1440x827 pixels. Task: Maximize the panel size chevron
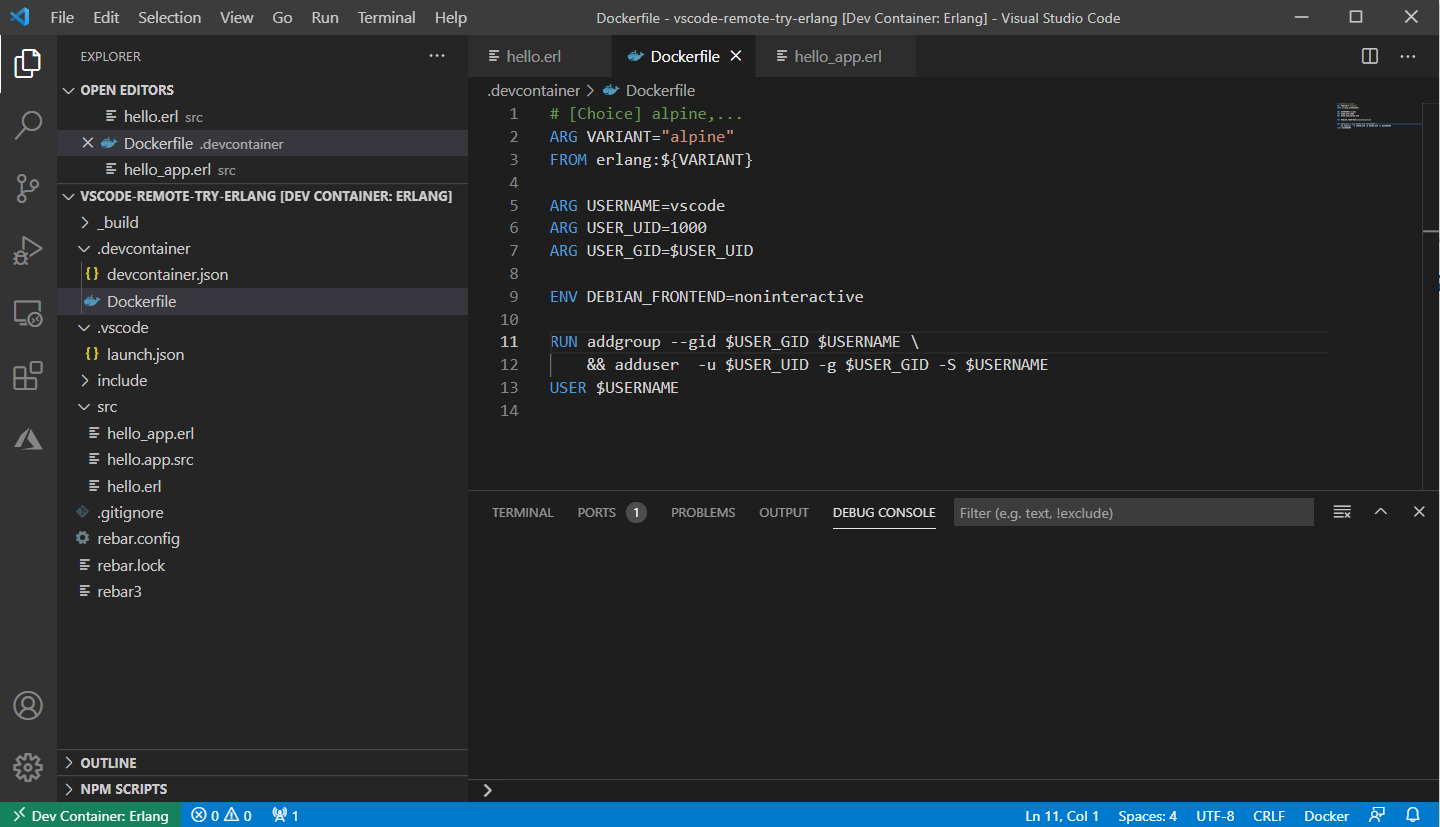[x=1381, y=512]
